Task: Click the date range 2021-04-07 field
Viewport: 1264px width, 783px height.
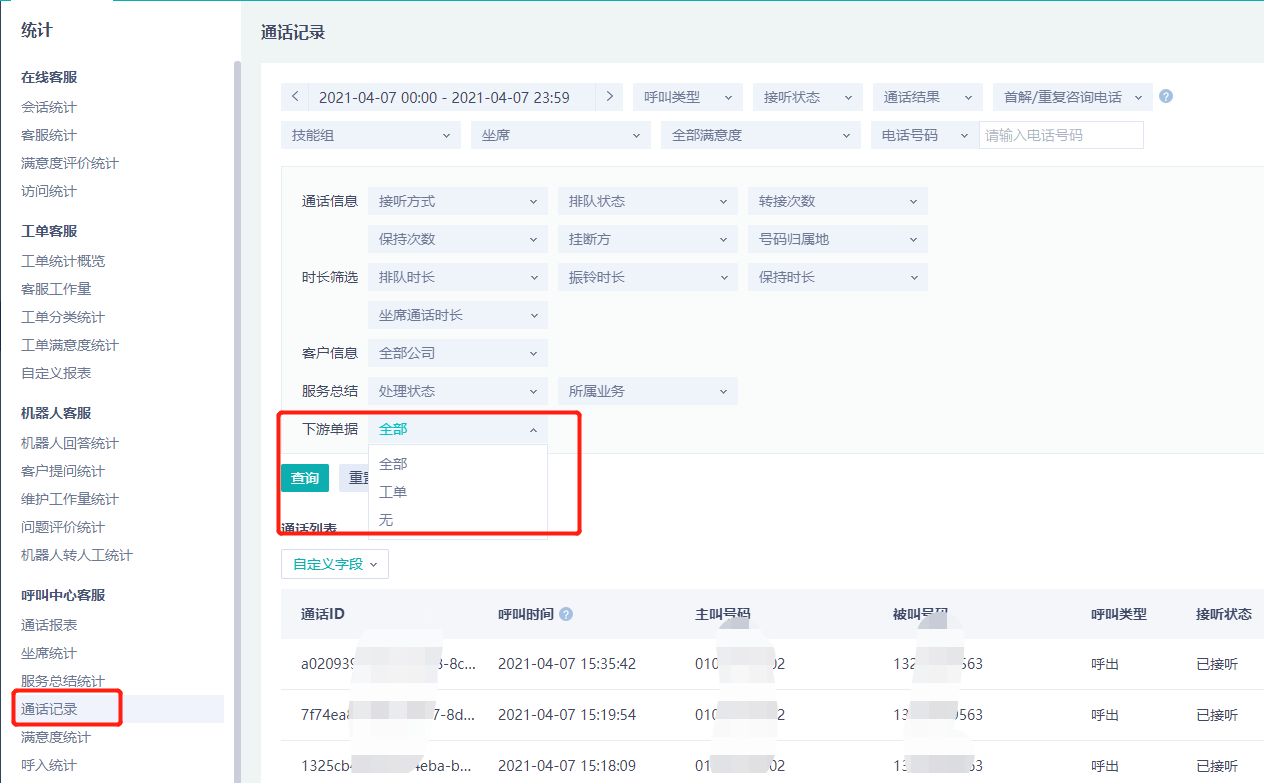Action: click(444, 97)
